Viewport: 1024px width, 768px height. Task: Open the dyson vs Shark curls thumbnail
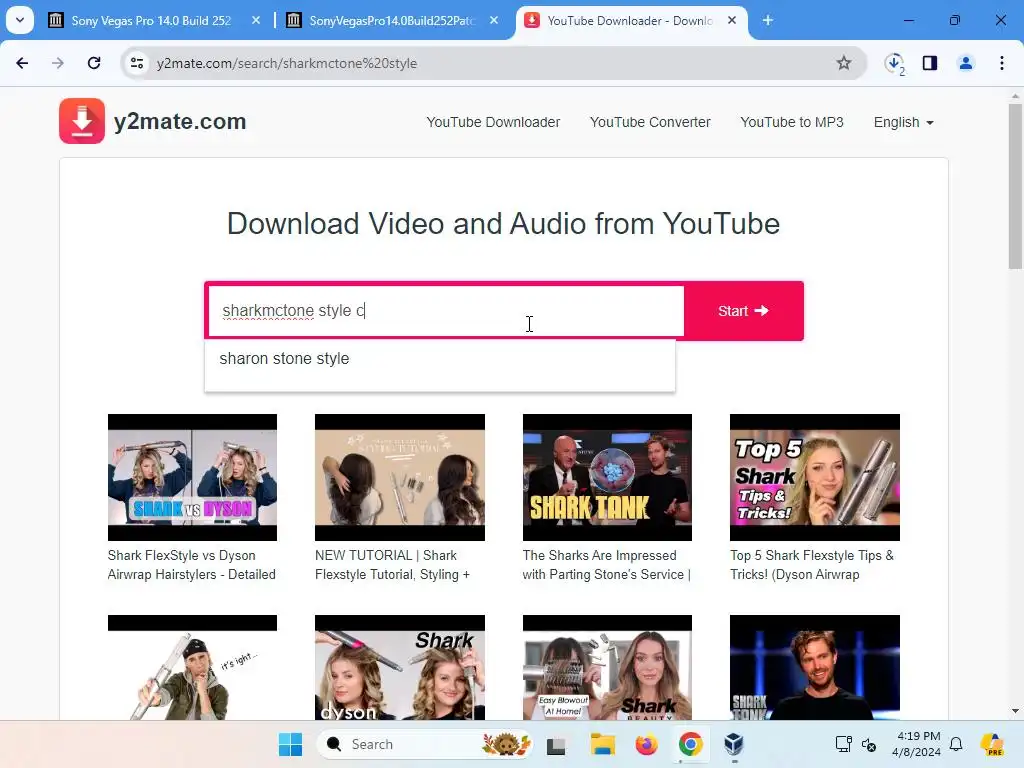point(400,667)
